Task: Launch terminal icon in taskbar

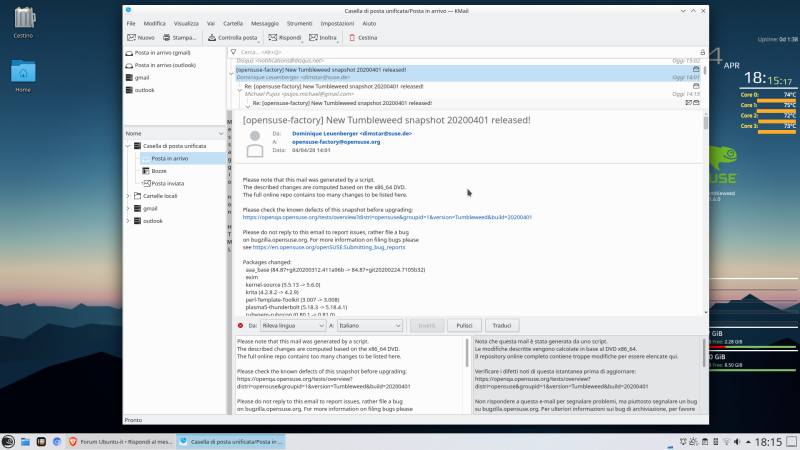Action: pyautogui.click(x=41, y=442)
